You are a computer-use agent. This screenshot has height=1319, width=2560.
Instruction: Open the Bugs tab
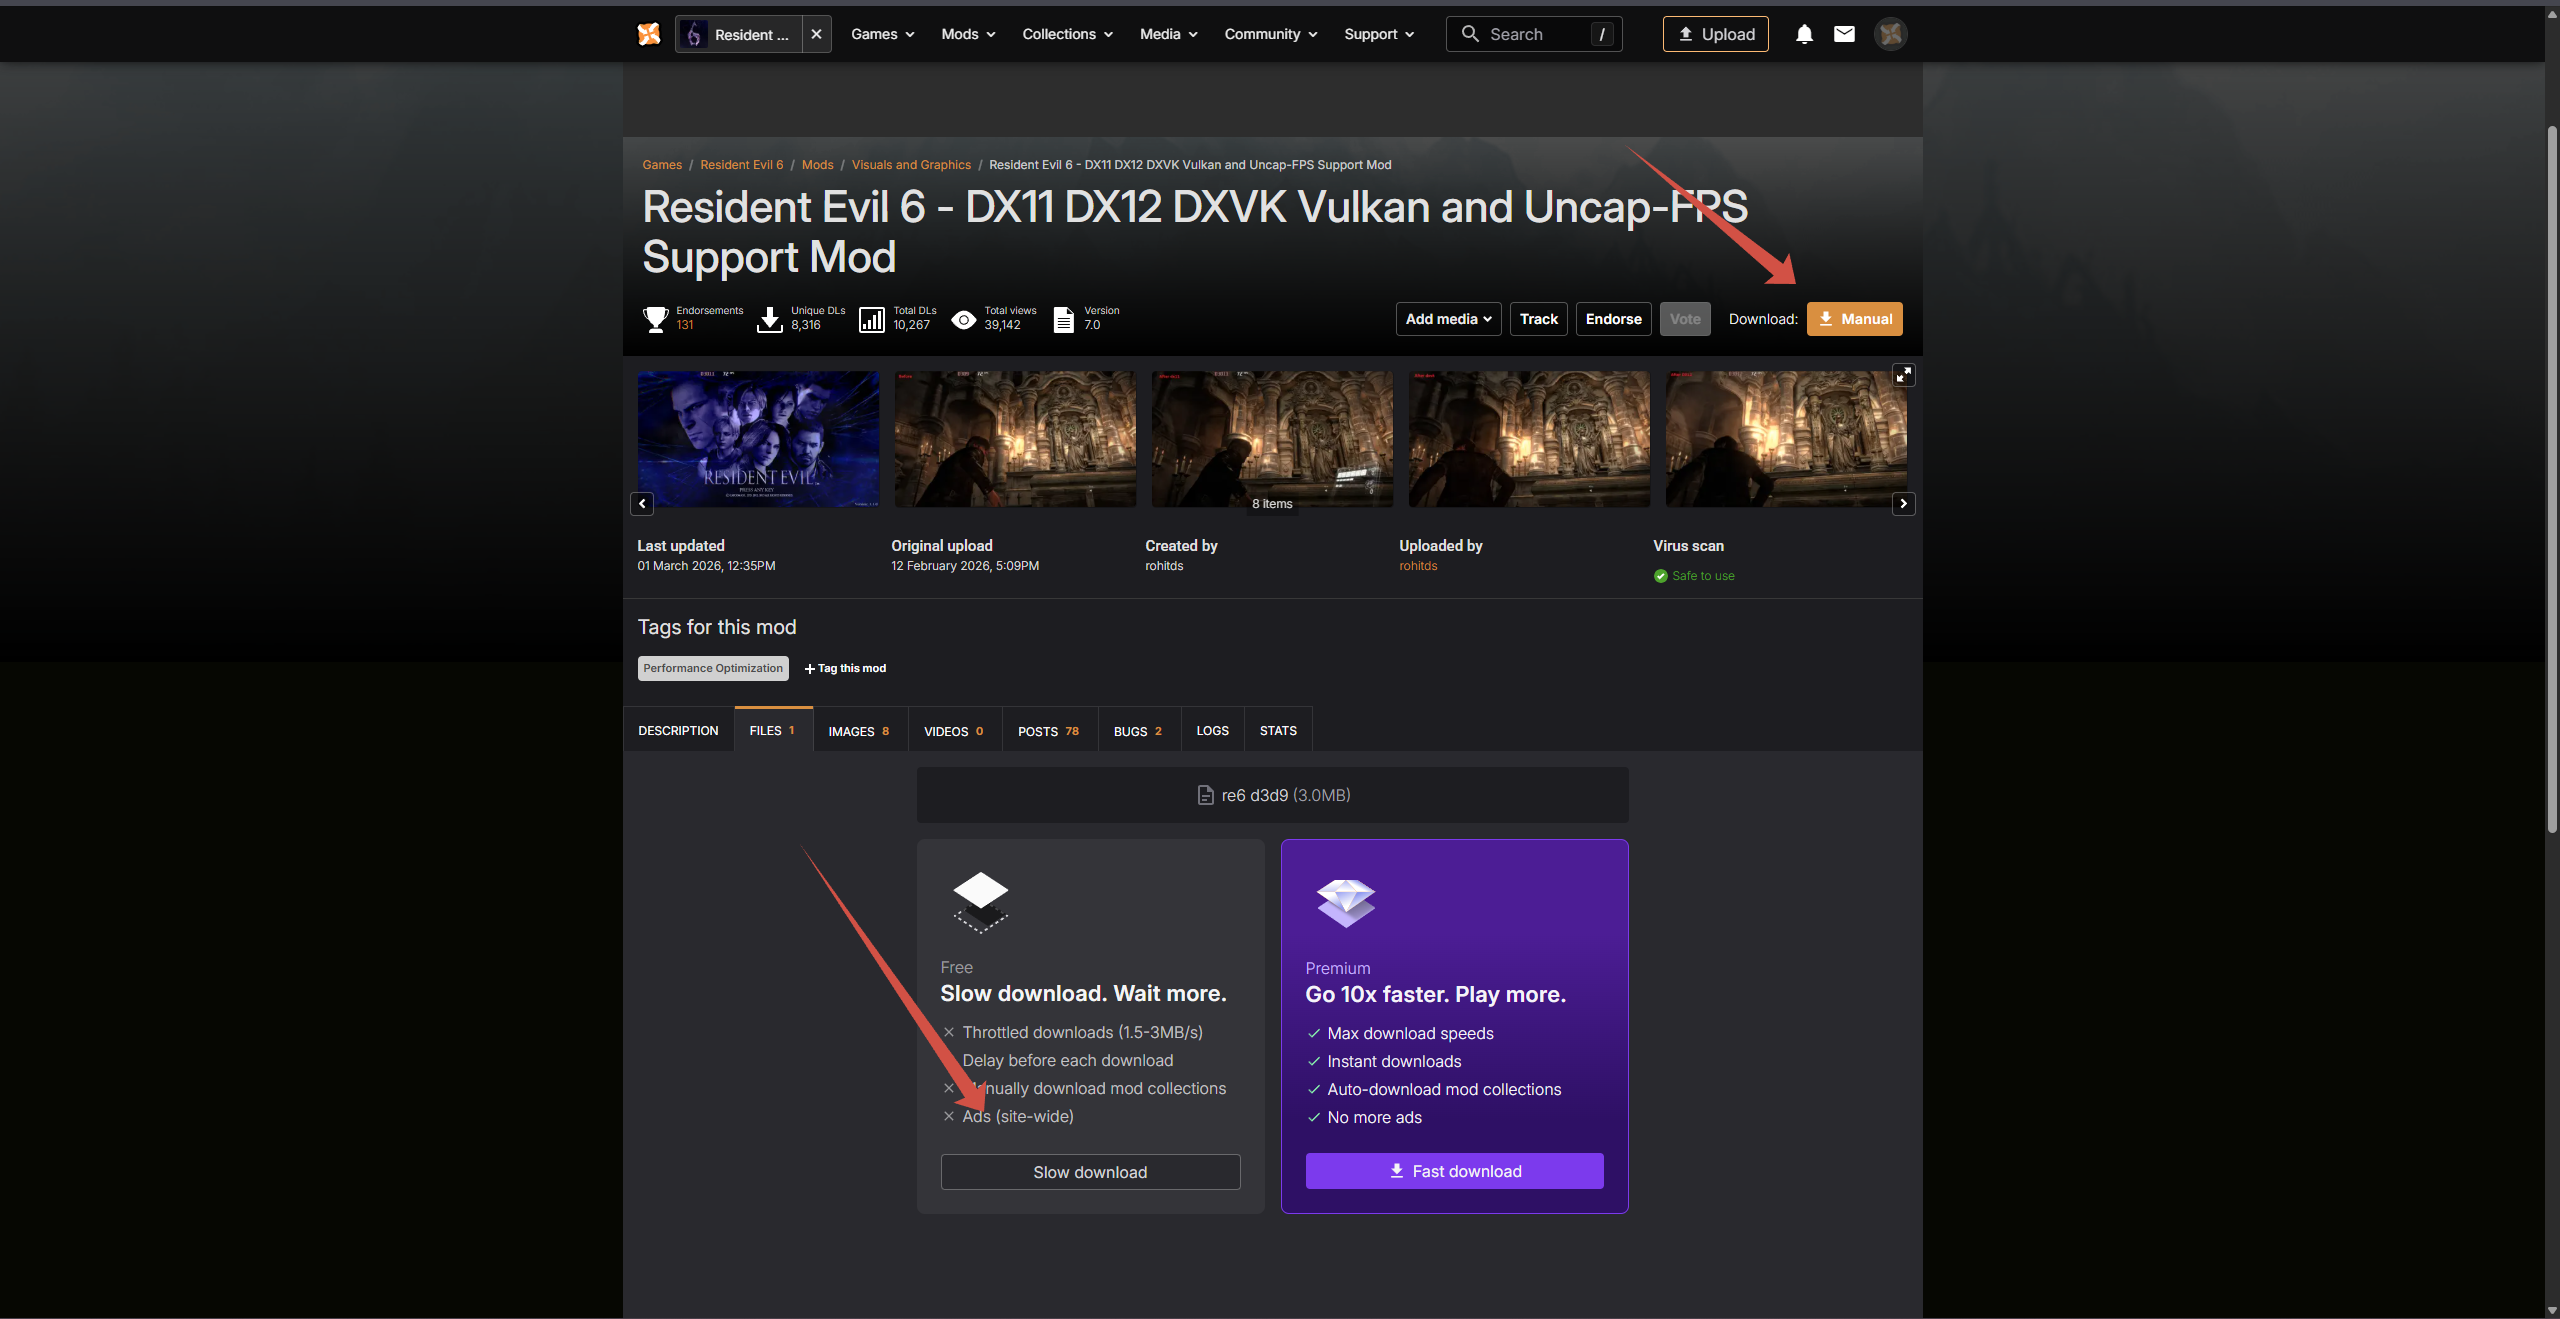(1139, 731)
